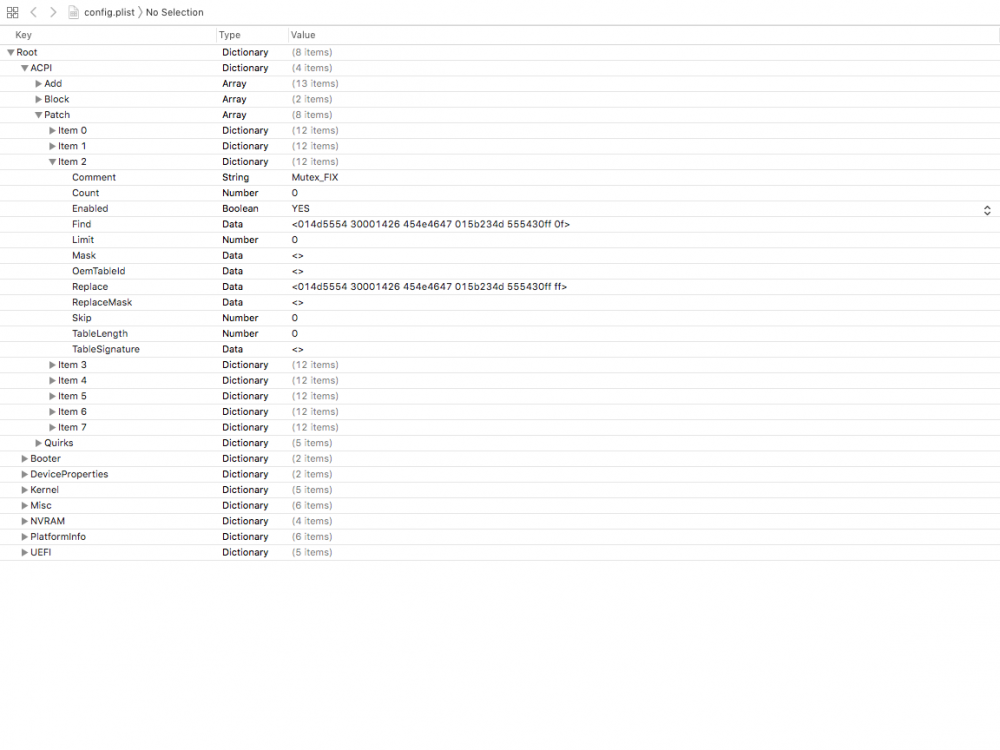Click the Find data value ending 0f
The width and height of the screenshot is (1000, 750).
pyautogui.click(x=430, y=224)
